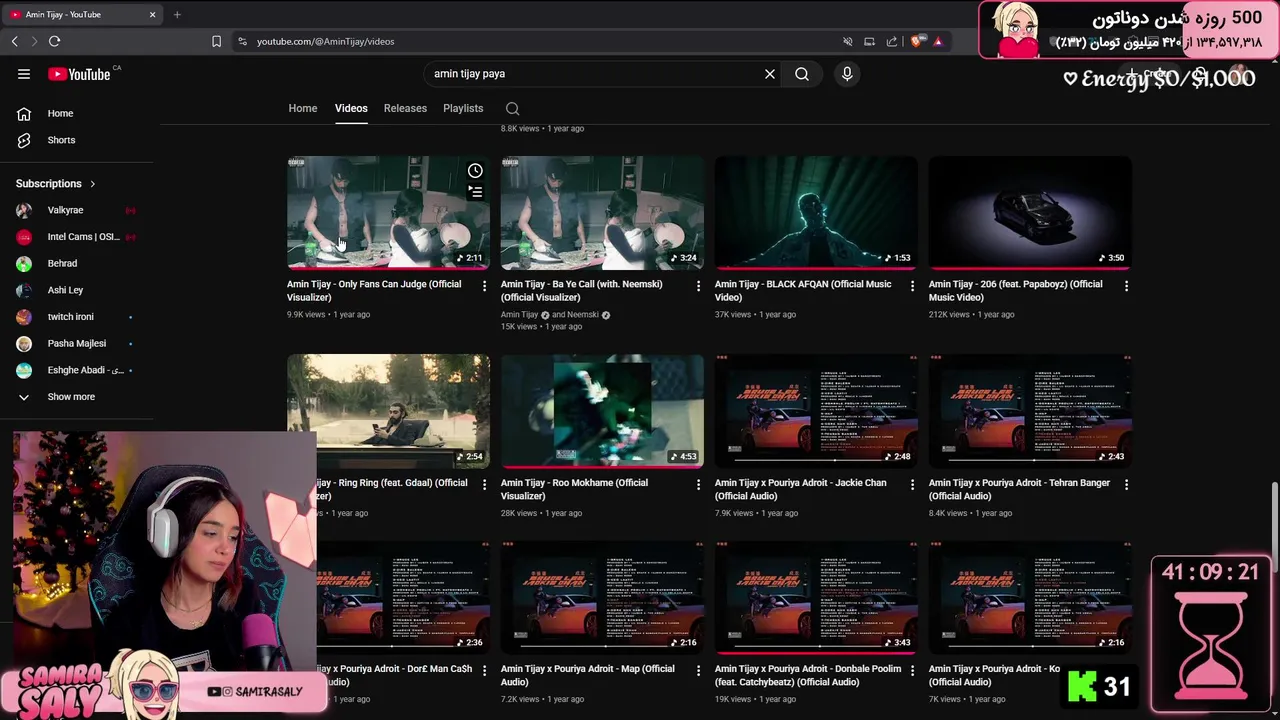
Task: Play Ring Ring thumbnail with 2:54 duration
Action: 388,411
